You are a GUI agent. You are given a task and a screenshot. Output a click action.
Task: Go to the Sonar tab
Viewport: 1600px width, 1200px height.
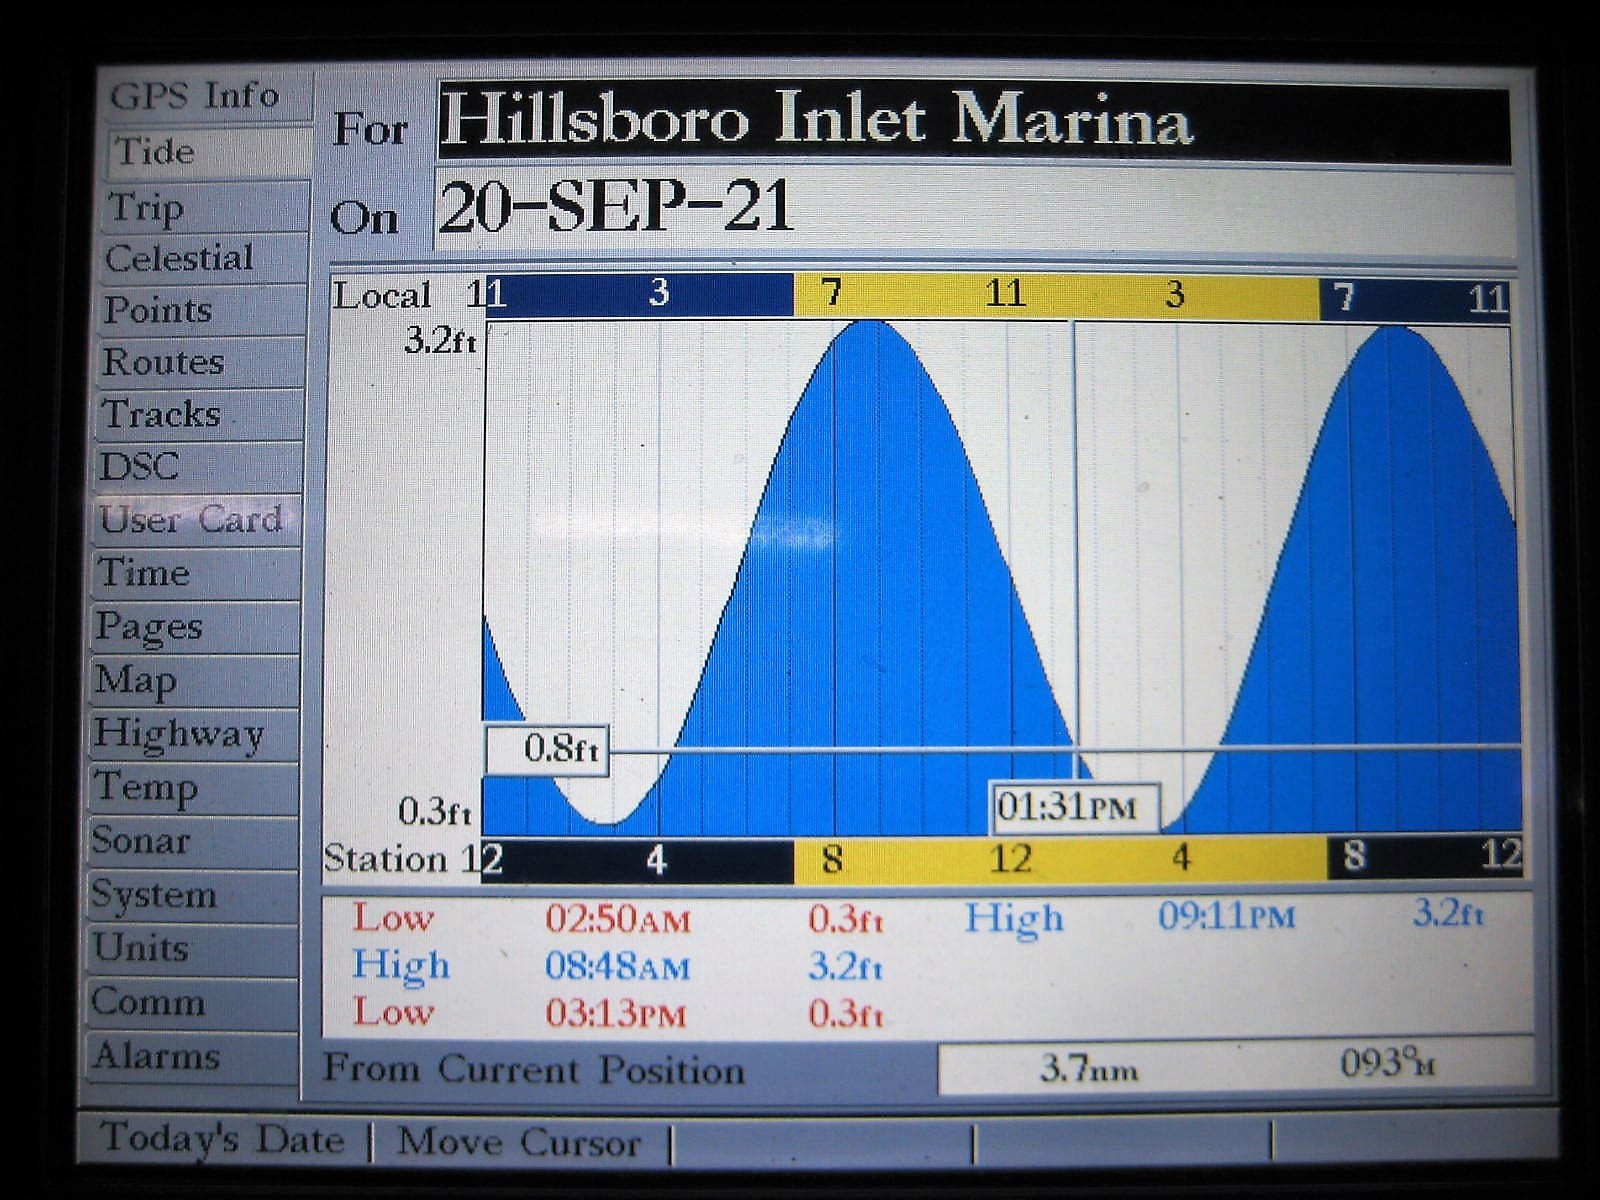[193, 841]
